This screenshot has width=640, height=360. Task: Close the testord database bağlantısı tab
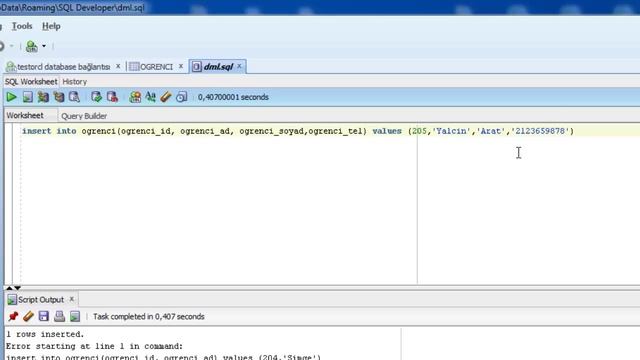coord(118,66)
